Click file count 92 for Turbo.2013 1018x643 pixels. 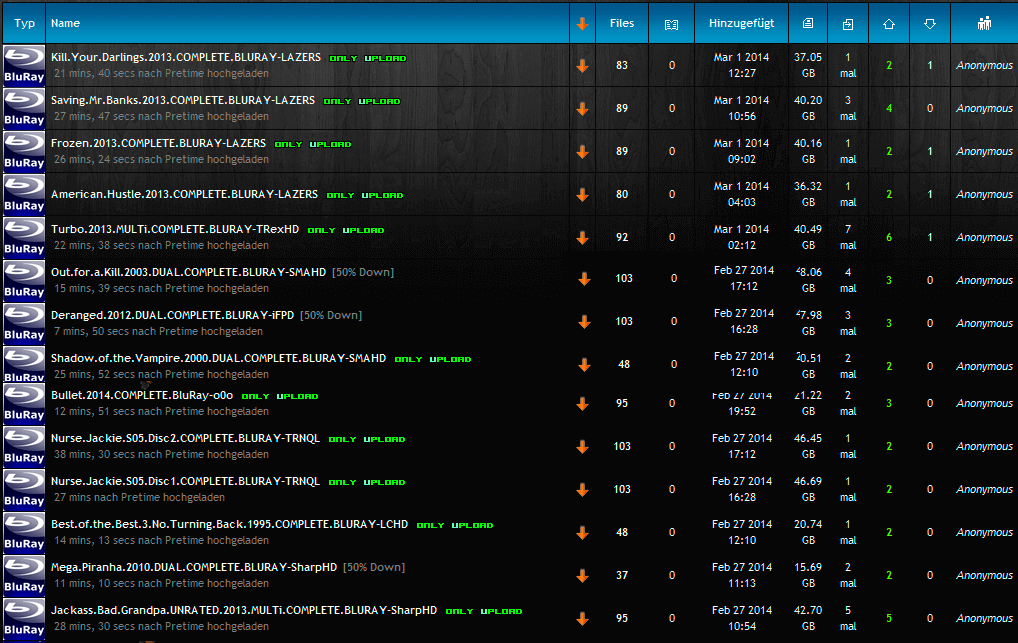click(621, 238)
